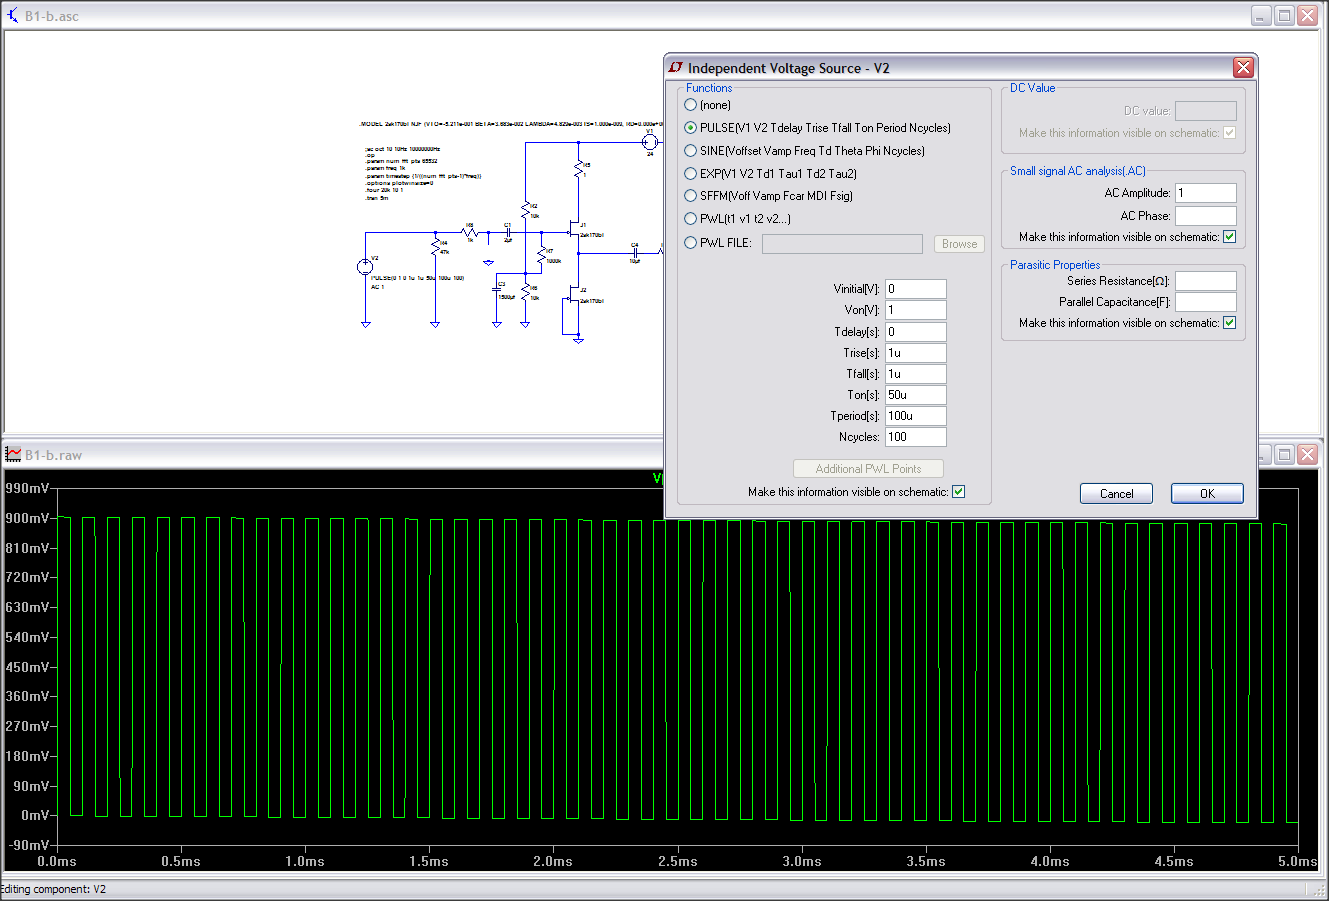The image size is (1329, 901).
Task: Select the EXP function radio button
Action: (x=691, y=174)
